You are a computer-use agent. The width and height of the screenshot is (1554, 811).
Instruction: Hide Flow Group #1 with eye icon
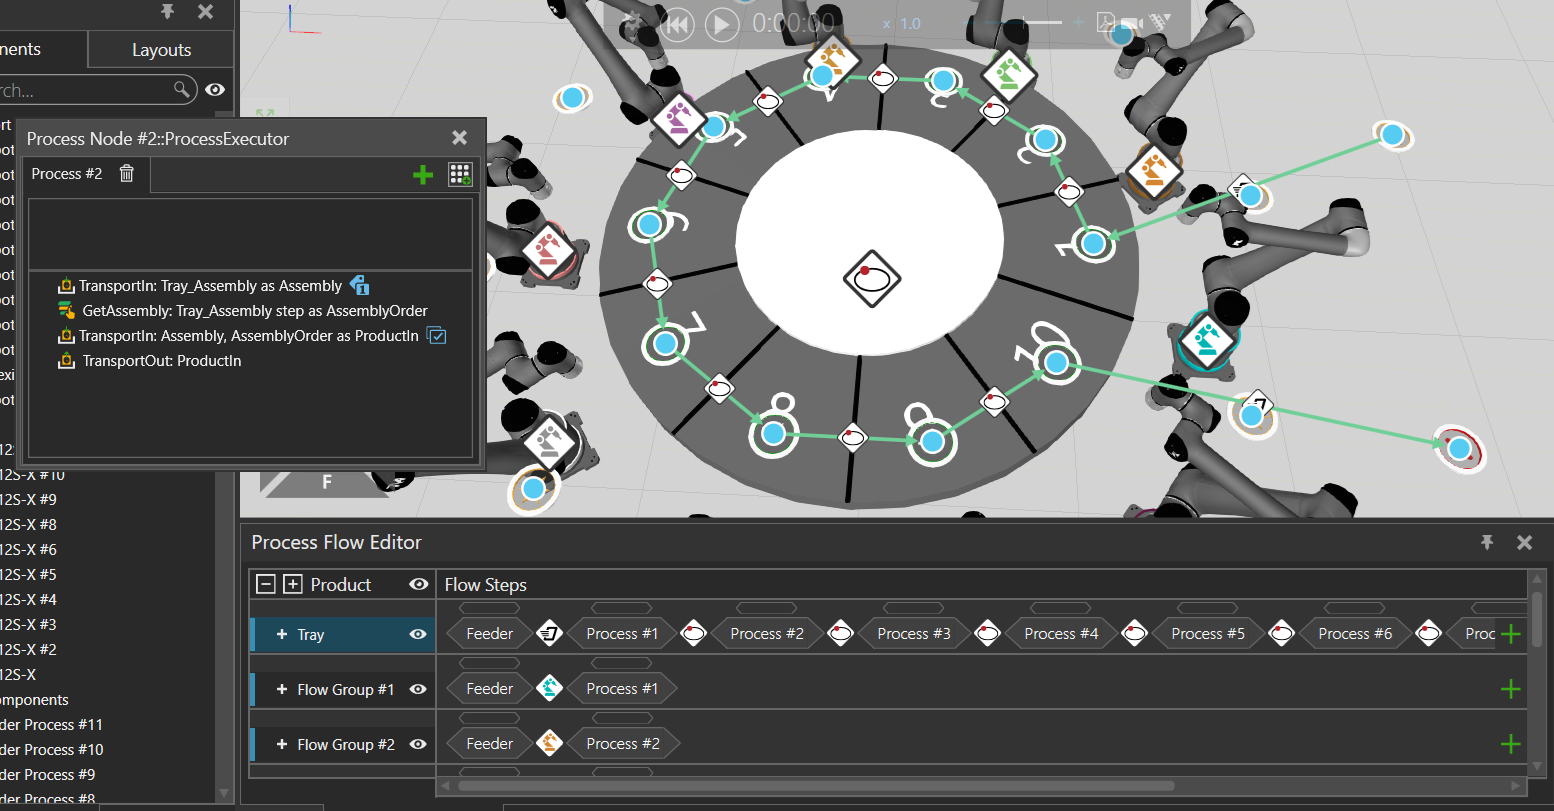click(418, 689)
